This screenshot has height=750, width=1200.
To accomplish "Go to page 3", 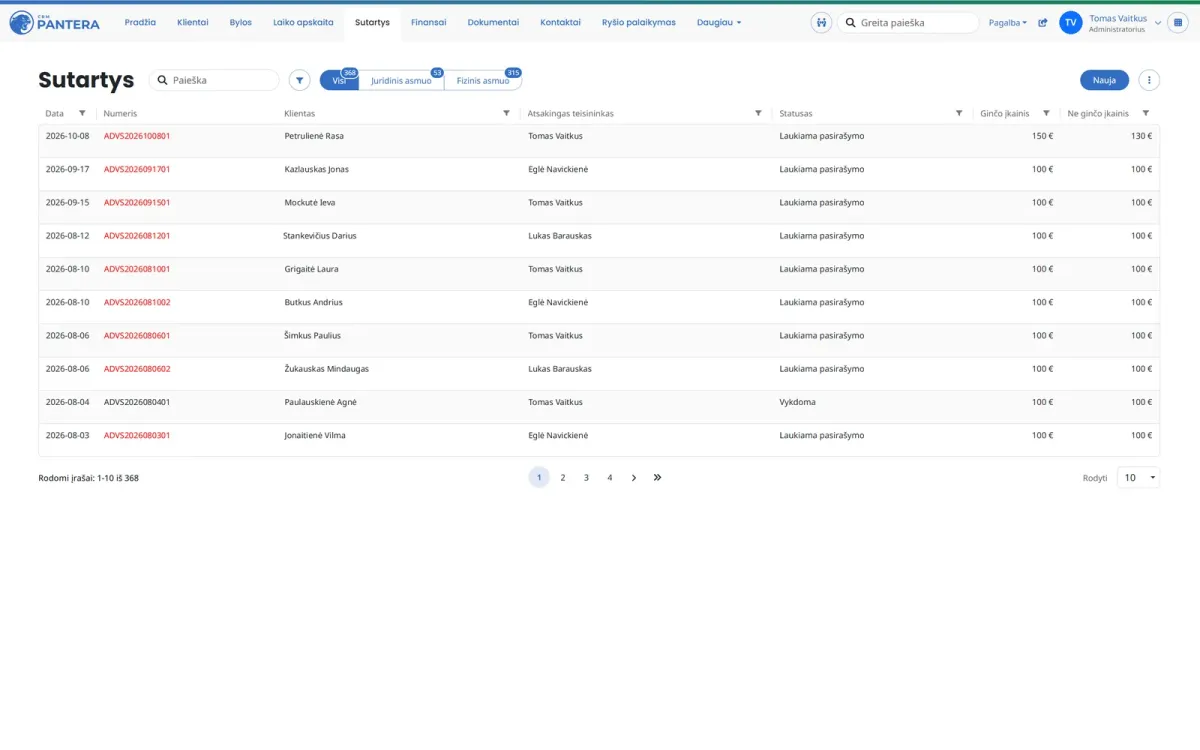I will (586, 478).
